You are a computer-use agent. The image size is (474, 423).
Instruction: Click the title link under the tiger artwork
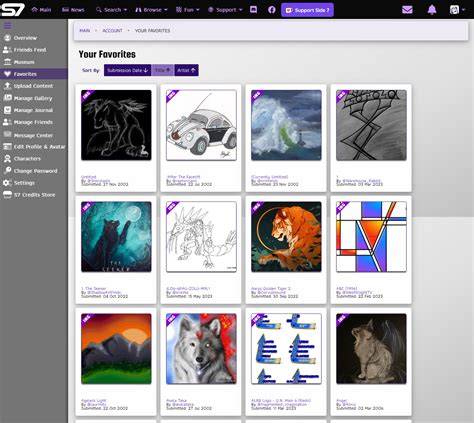(271, 288)
